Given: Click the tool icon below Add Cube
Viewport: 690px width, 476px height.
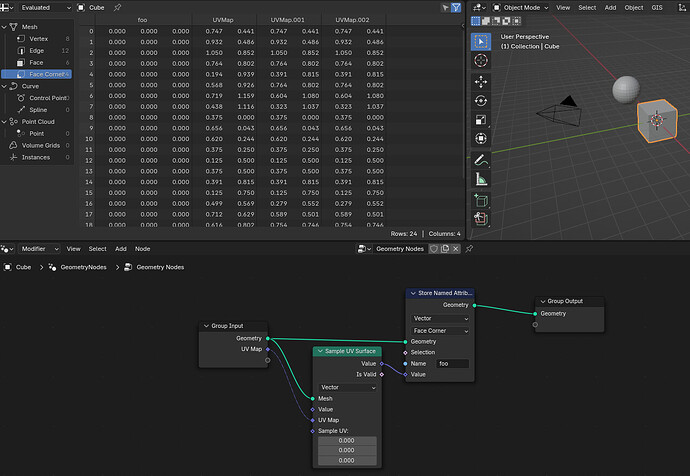Looking at the screenshot, I should pyautogui.click(x=481, y=219).
